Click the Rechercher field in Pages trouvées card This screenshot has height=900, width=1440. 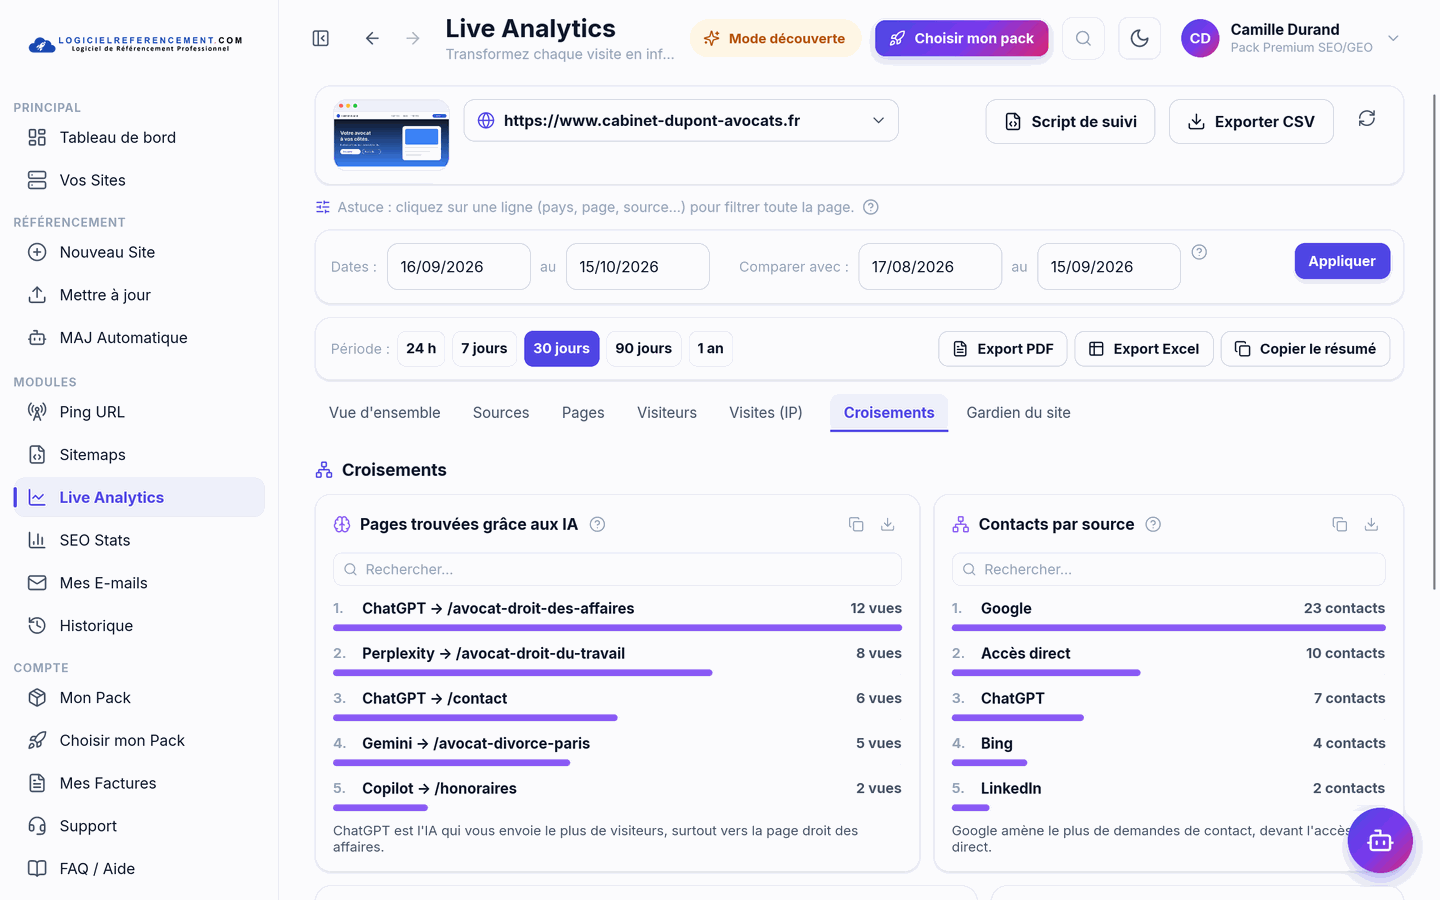coord(617,569)
